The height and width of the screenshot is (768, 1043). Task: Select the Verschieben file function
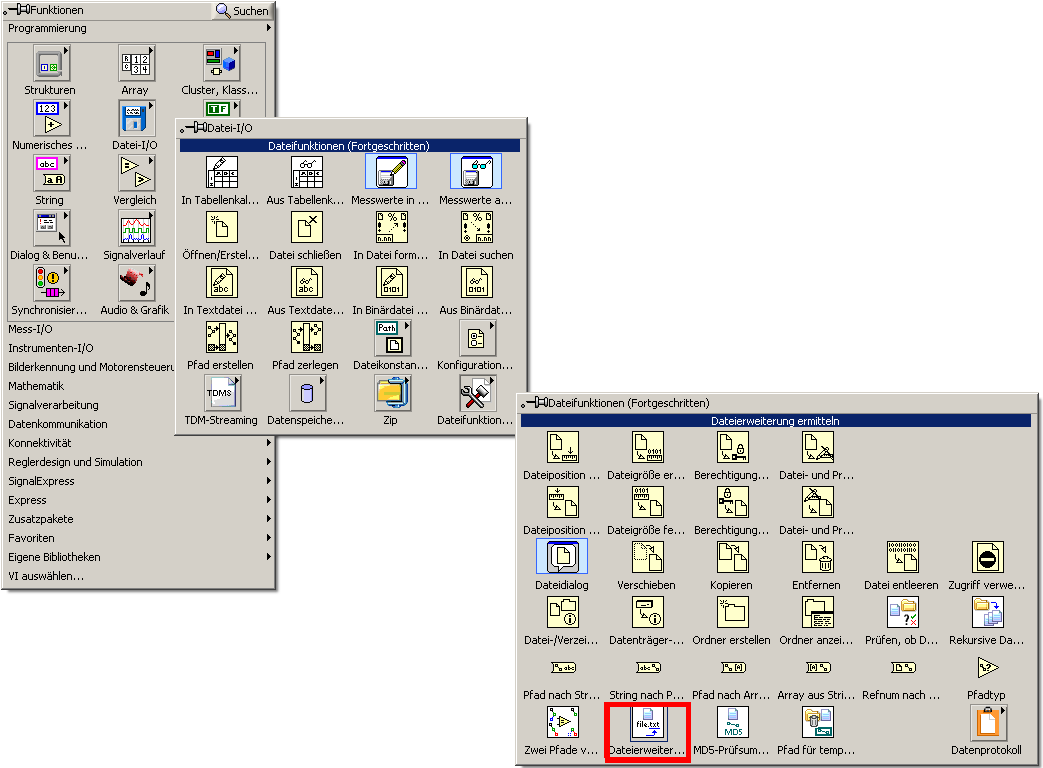pos(647,557)
